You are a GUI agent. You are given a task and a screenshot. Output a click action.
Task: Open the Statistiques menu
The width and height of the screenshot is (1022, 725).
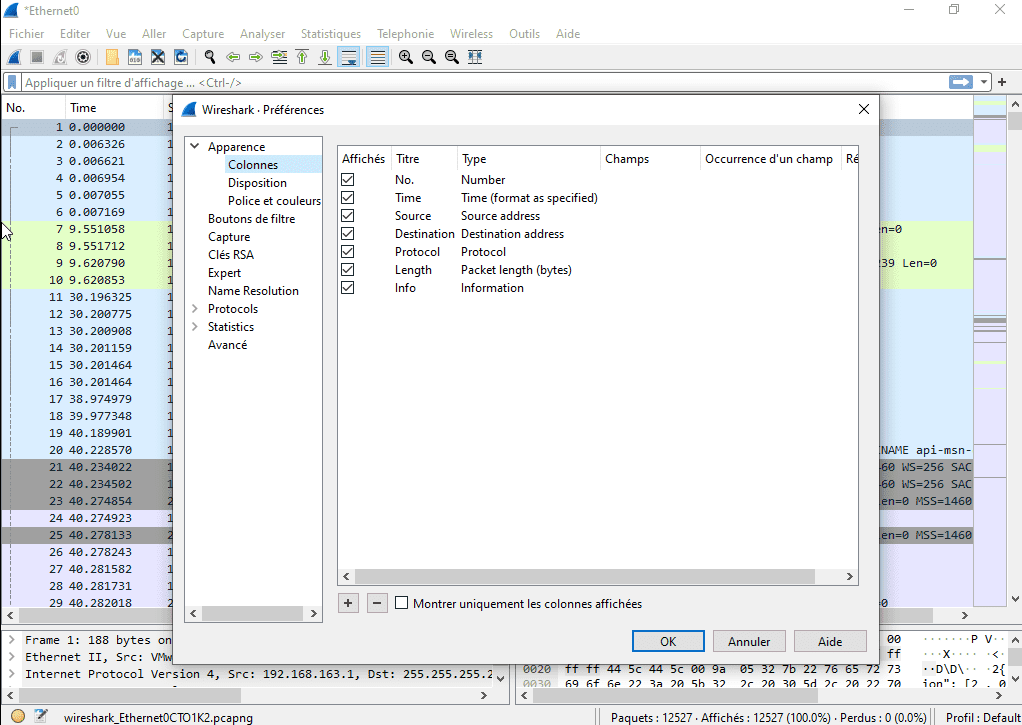coord(330,34)
